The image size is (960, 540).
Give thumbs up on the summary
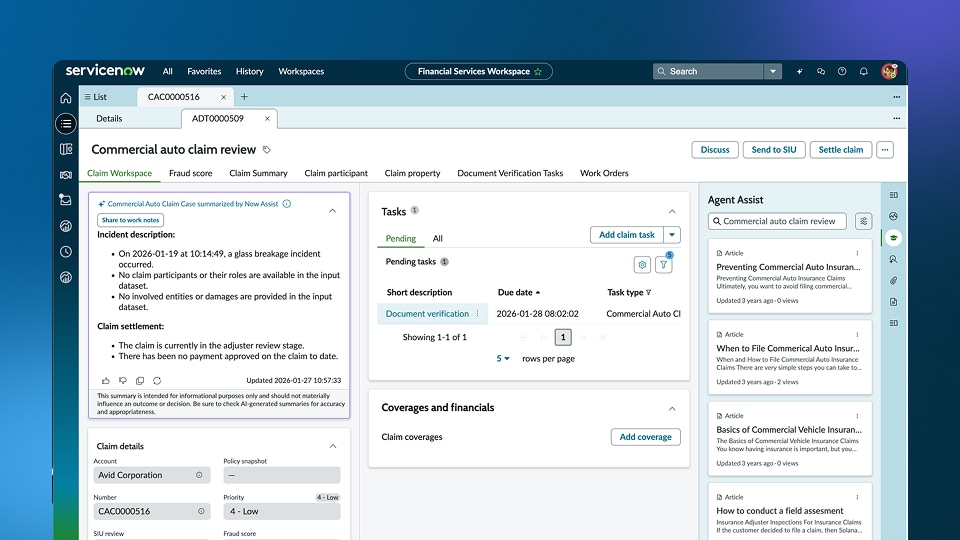(x=105, y=381)
